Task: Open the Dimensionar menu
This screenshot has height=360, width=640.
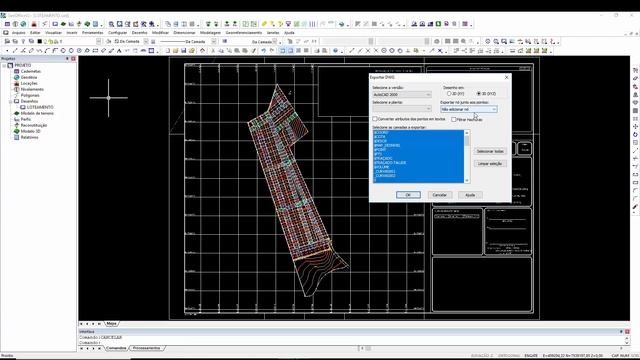Action: (184, 33)
